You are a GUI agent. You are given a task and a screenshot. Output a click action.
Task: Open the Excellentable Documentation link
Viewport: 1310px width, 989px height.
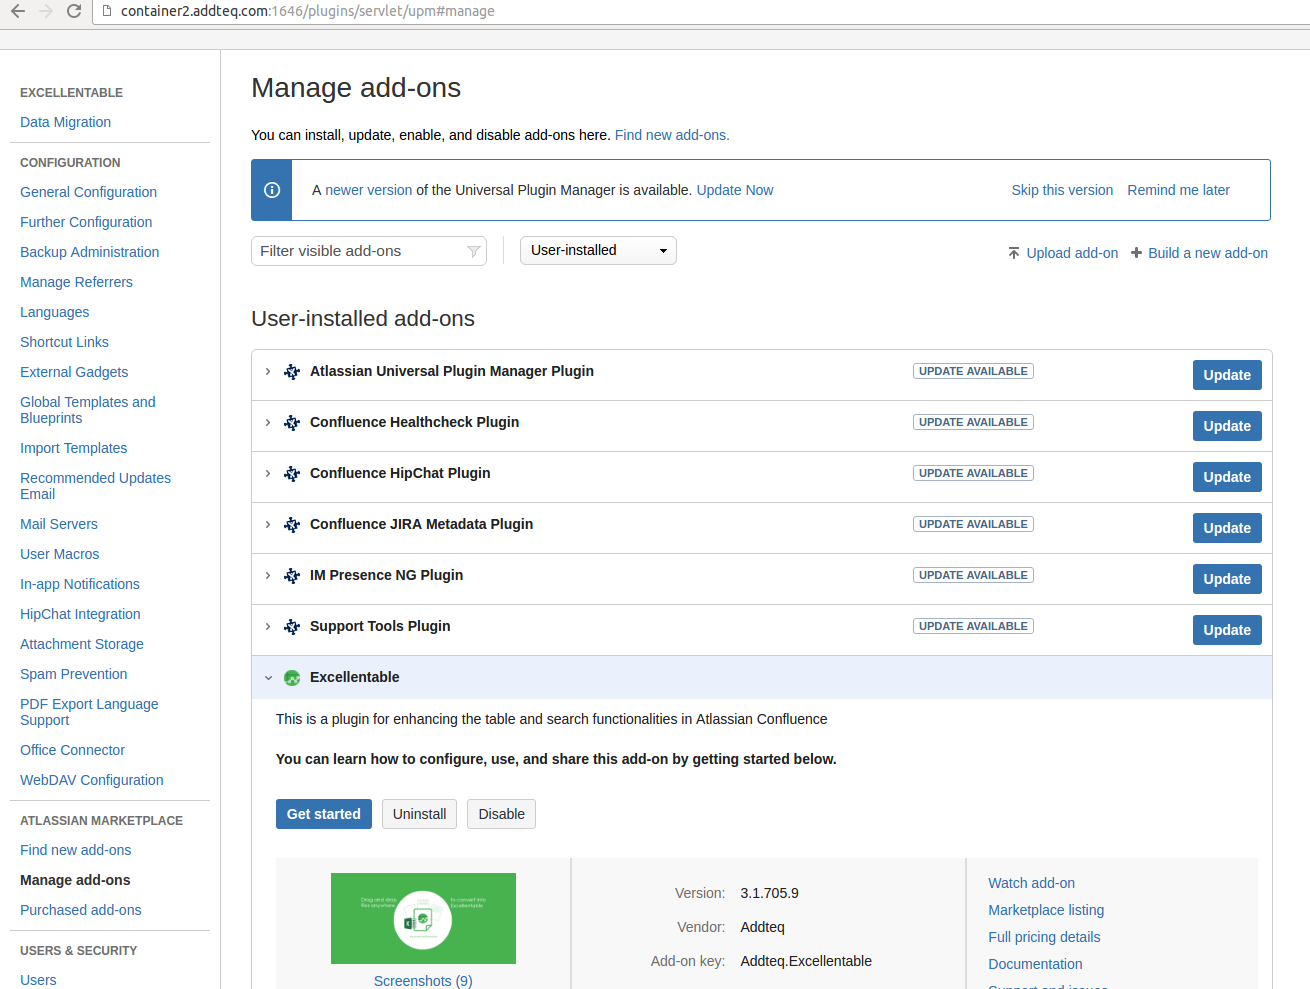[x=1035, y=964]
